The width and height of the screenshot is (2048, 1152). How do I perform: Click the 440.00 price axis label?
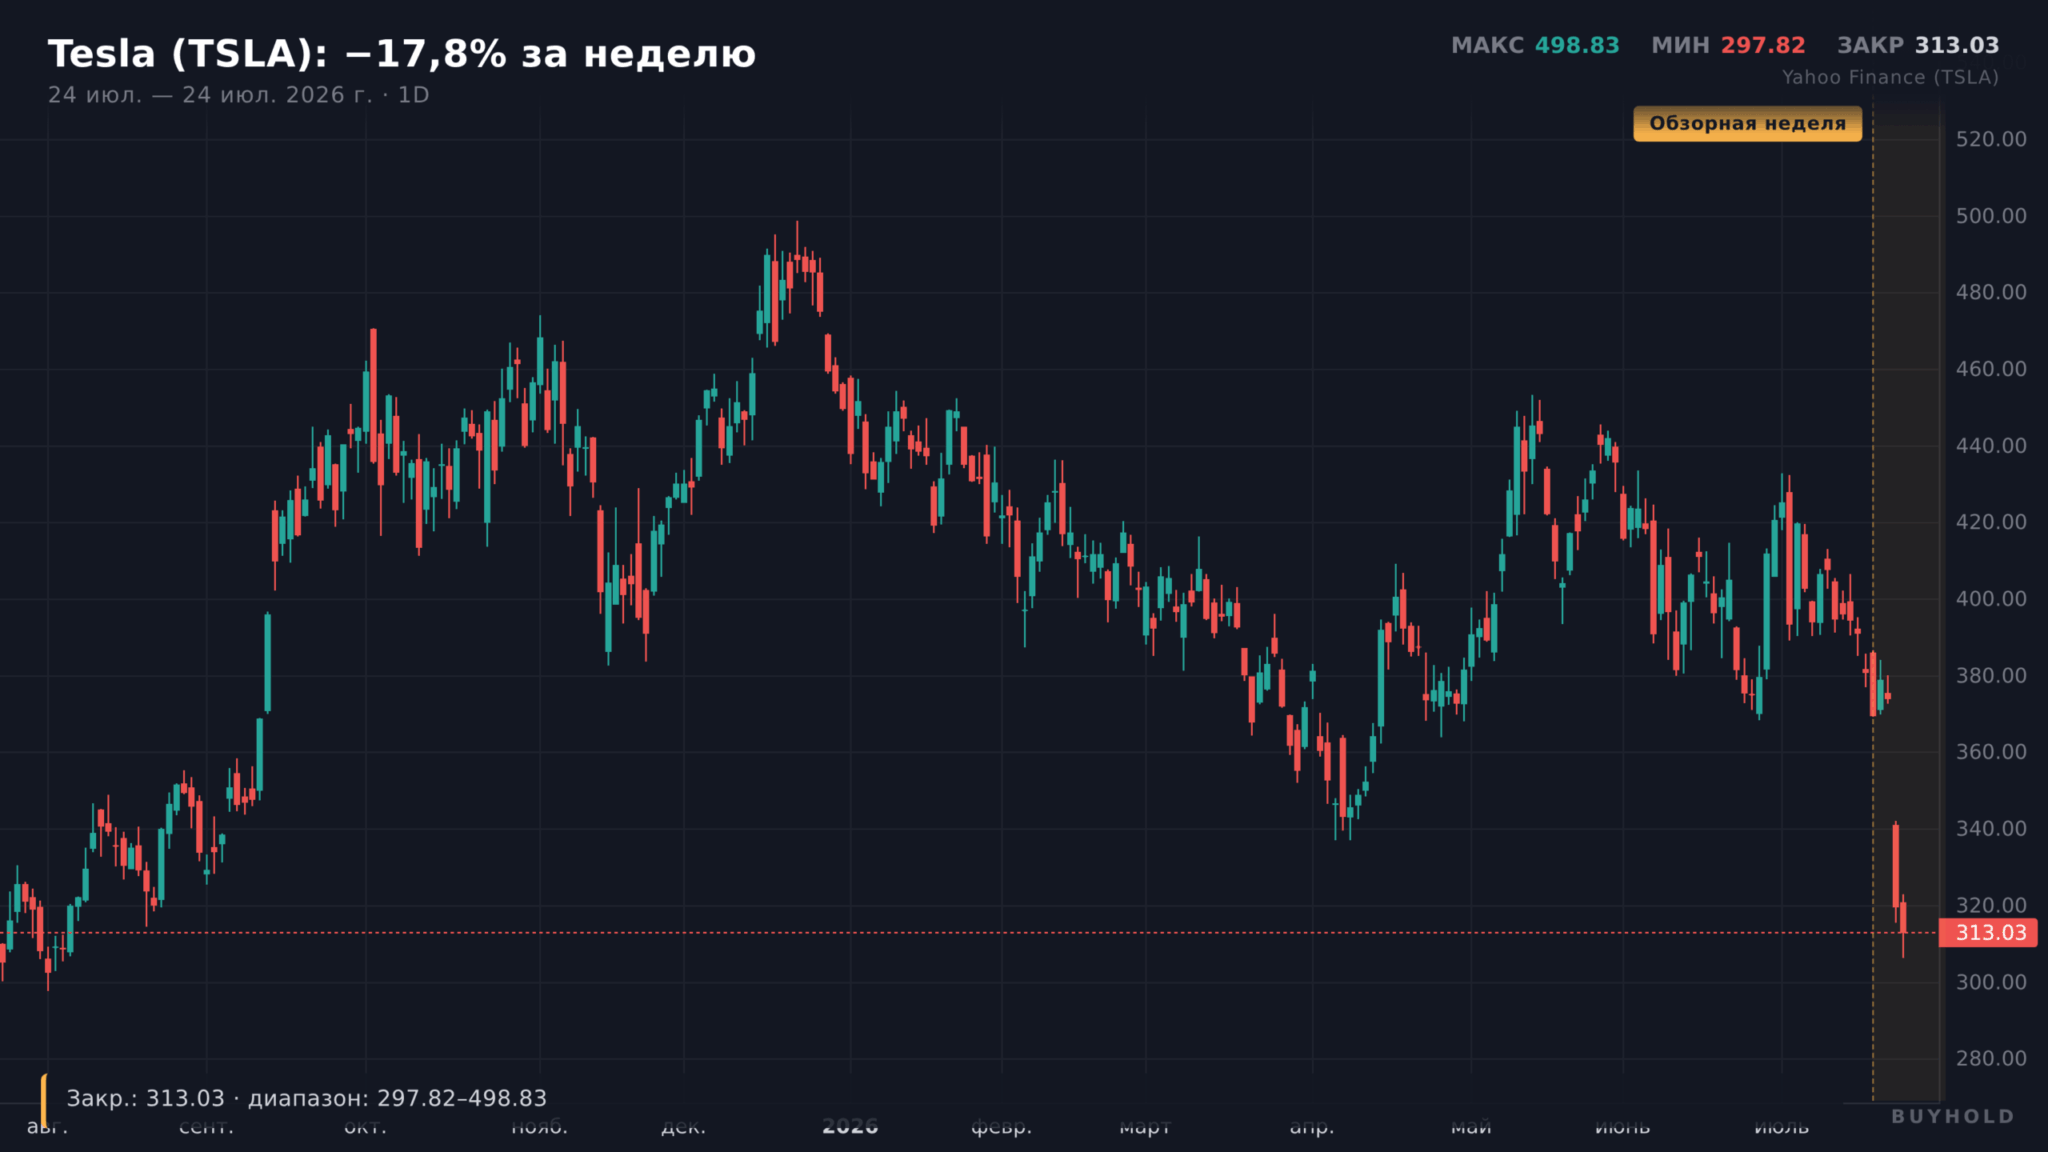pos(1991,446)
